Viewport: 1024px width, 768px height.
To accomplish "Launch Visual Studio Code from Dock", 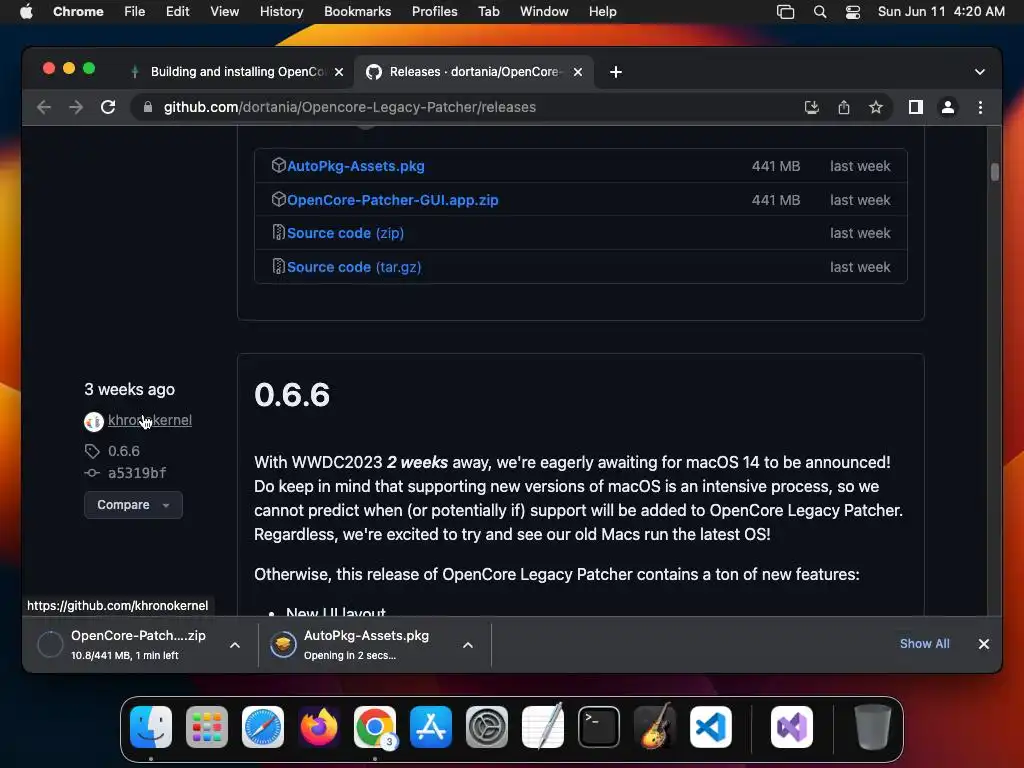I will point(711,727).
